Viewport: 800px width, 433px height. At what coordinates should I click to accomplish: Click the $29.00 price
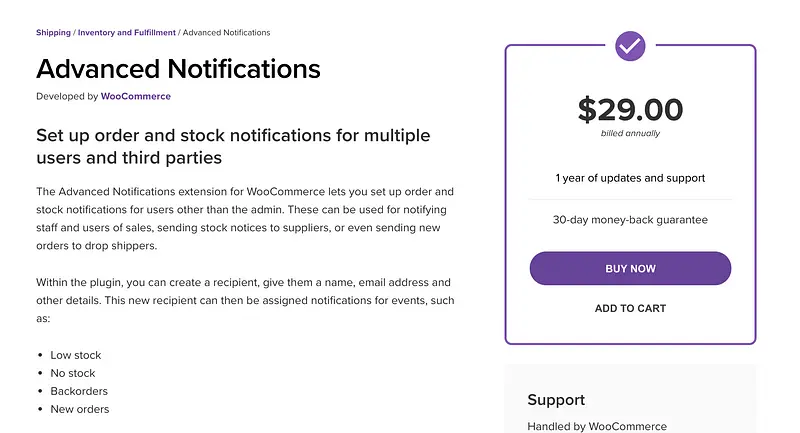pos(630,109)
